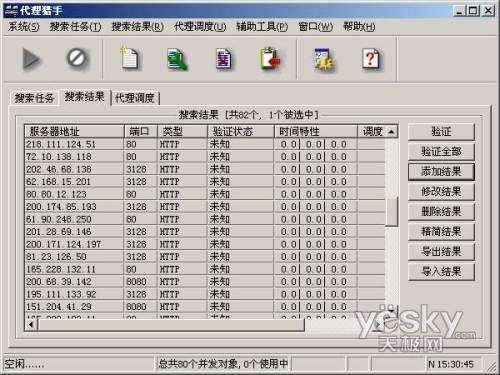This screenshot has width=500, height=375.
Task: Click the horizontal scrollbar left arrow
Action: click(31, 324)
